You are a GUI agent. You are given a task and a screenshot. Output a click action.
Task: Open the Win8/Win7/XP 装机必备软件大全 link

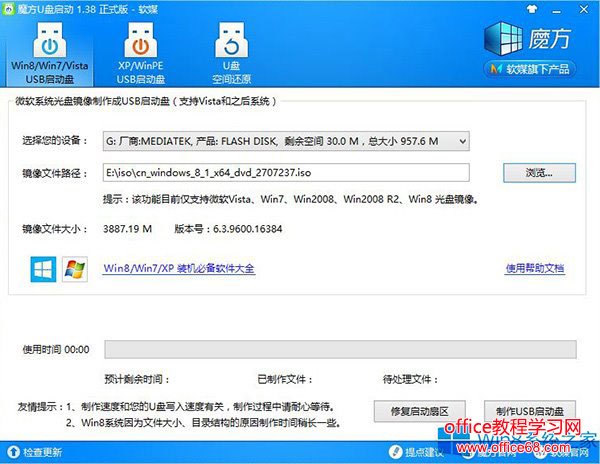click(179, 268)
